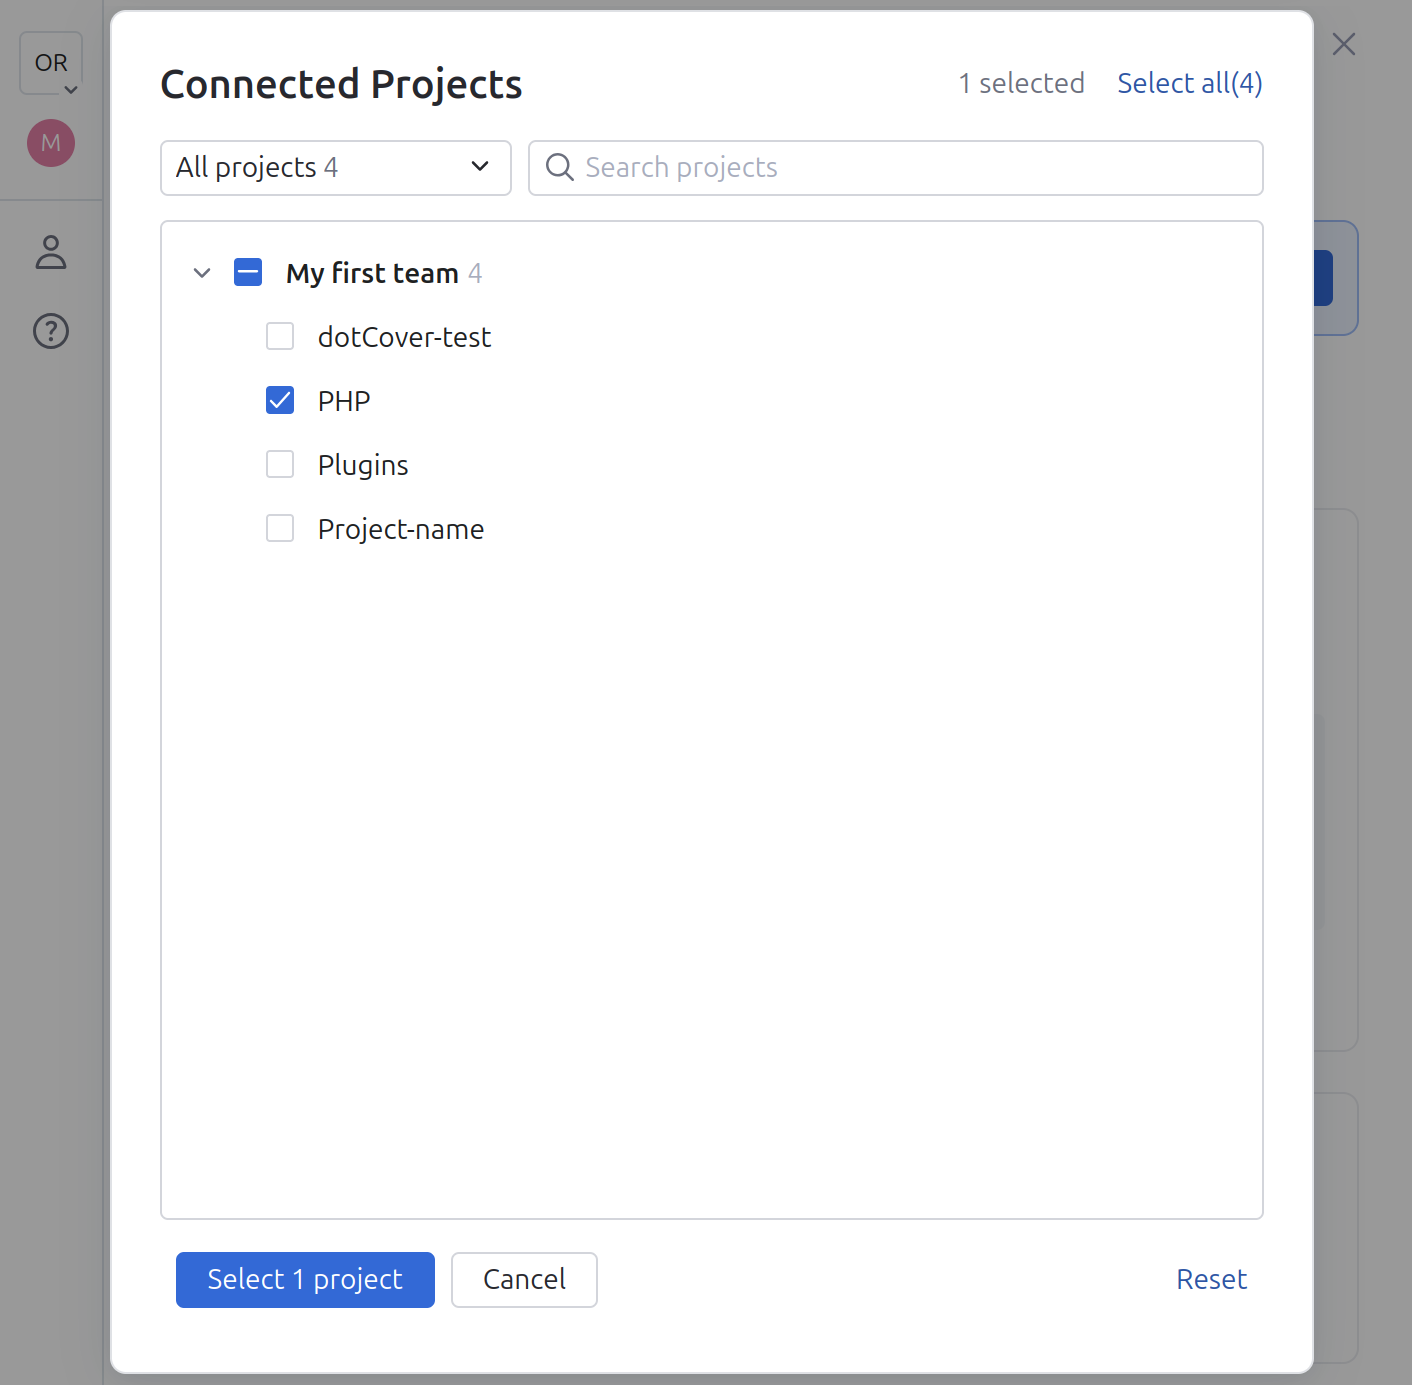This screenshot has width=1412, height=1385.
Task: Click the Cancel button
Action: tap(524, 1279)
